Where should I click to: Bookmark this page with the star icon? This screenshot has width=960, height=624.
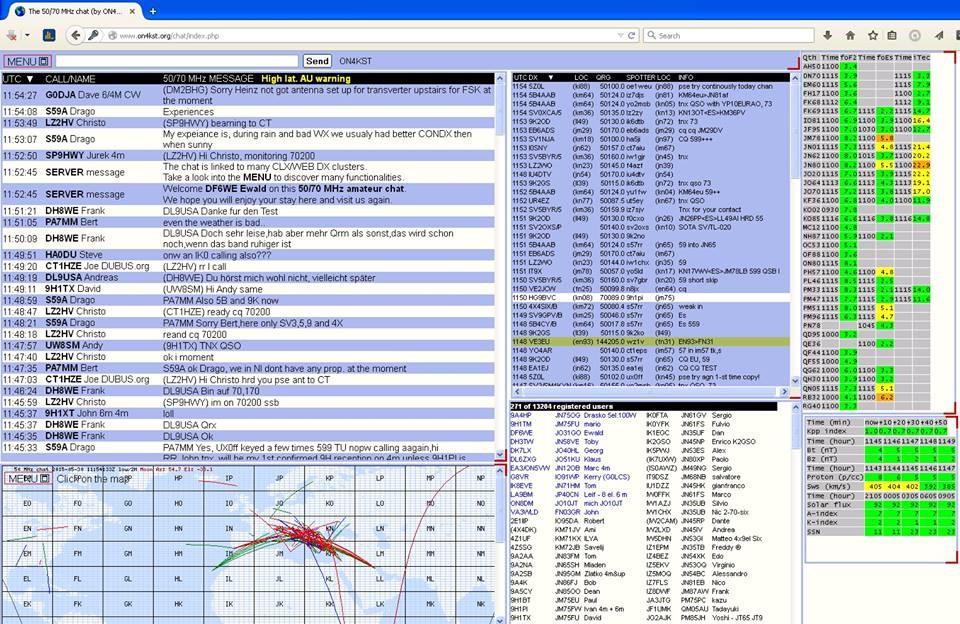pos(873,36)
